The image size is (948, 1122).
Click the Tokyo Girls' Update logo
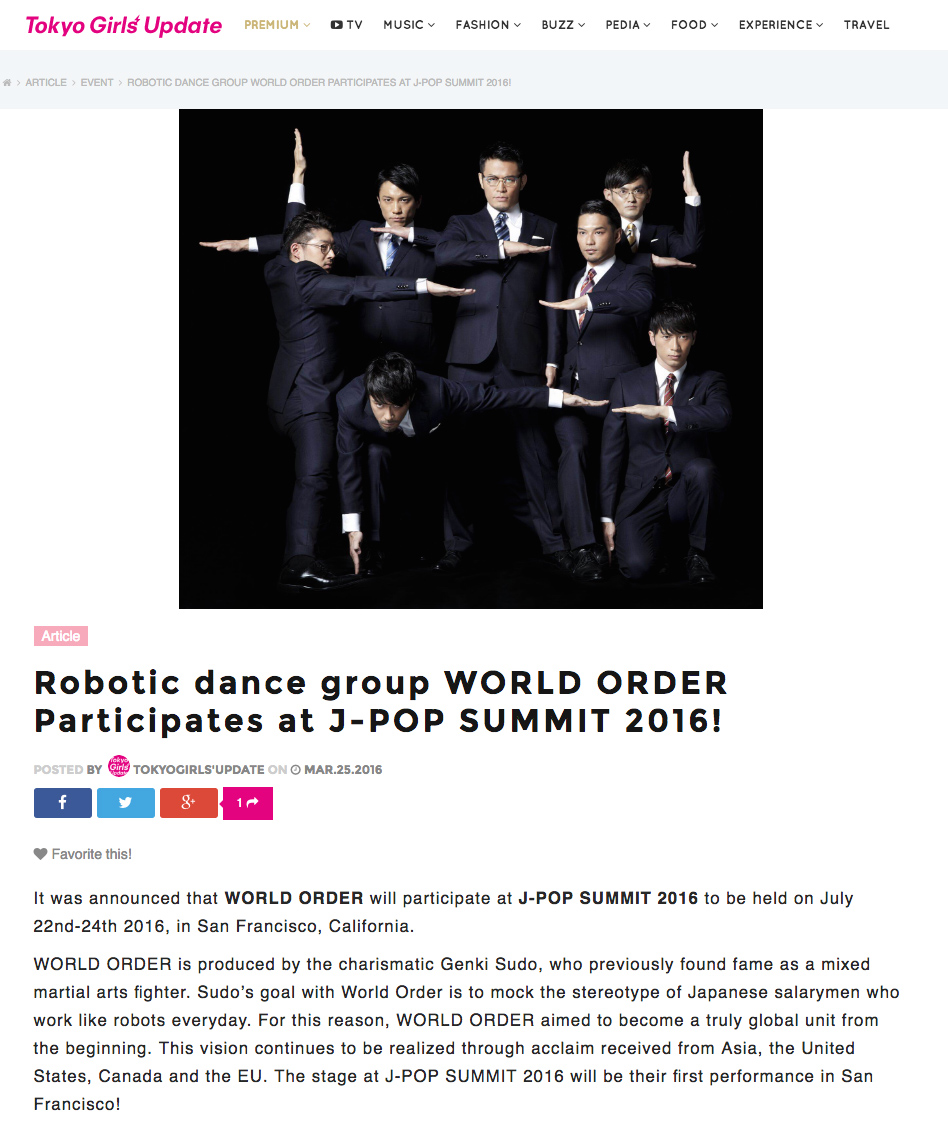click(x=123, y=25)
